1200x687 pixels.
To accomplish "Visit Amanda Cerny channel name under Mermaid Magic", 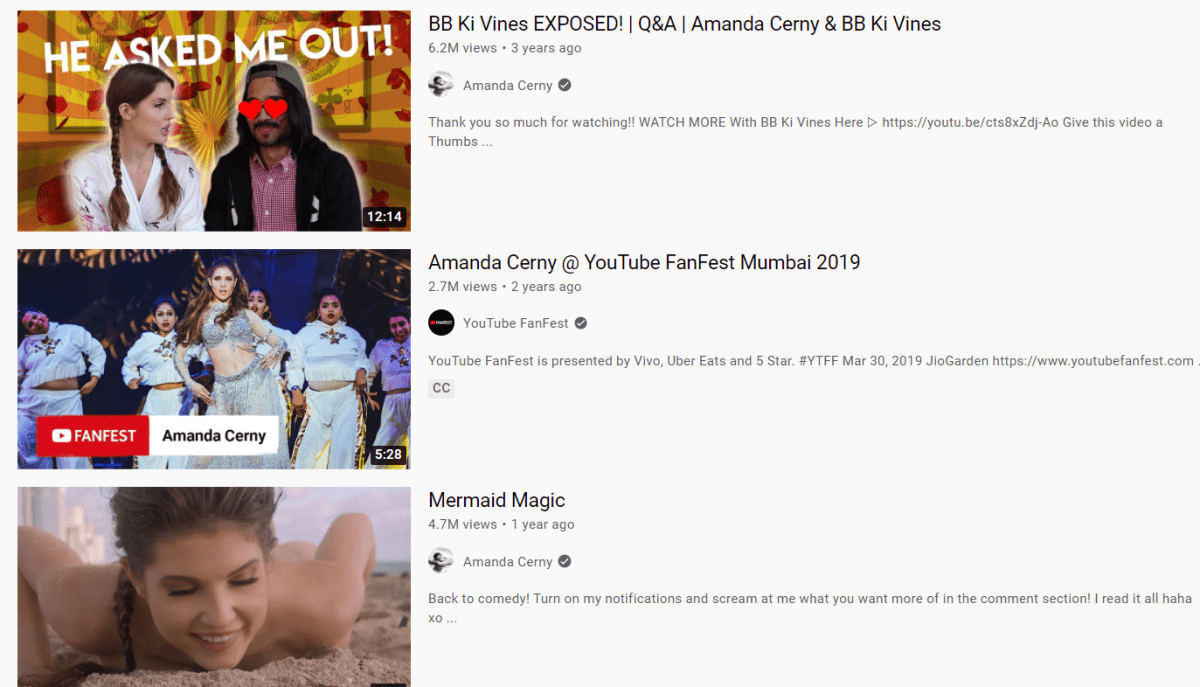I will [x=508, y=562].
